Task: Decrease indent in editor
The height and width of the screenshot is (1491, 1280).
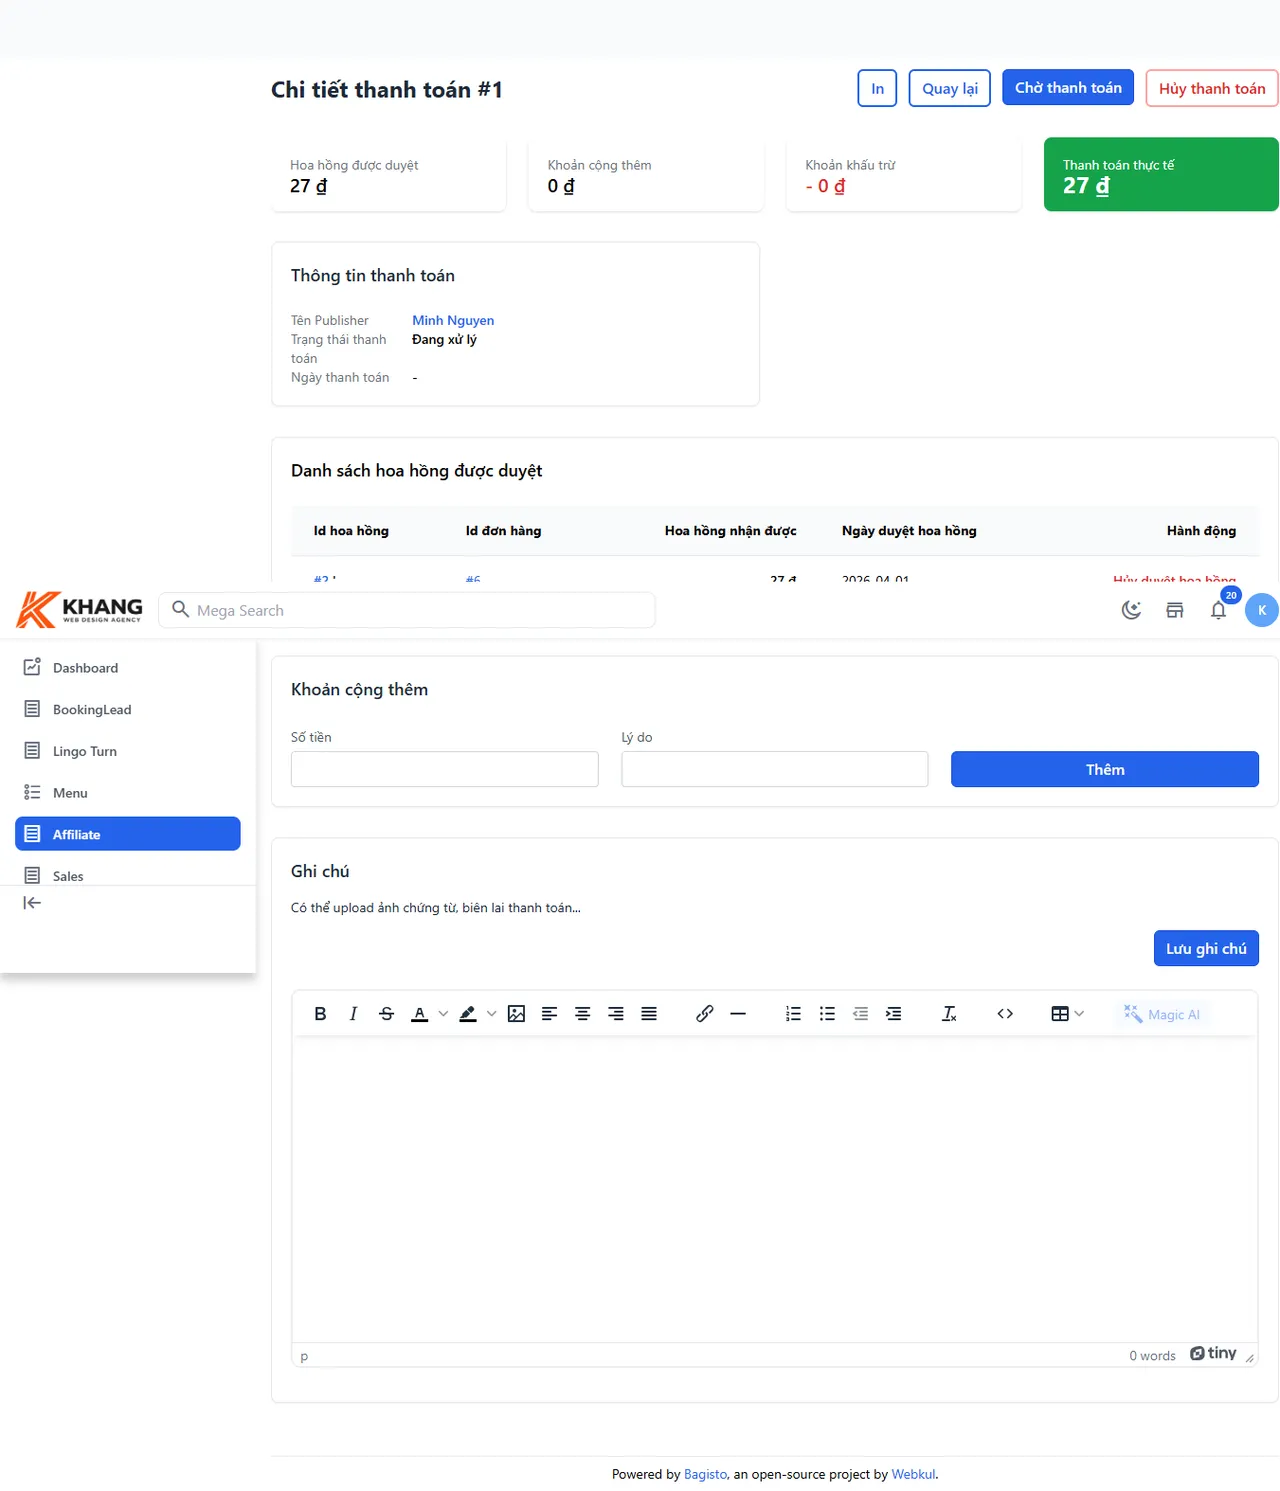Action: pyautogui.click(x=860, y=1014)
